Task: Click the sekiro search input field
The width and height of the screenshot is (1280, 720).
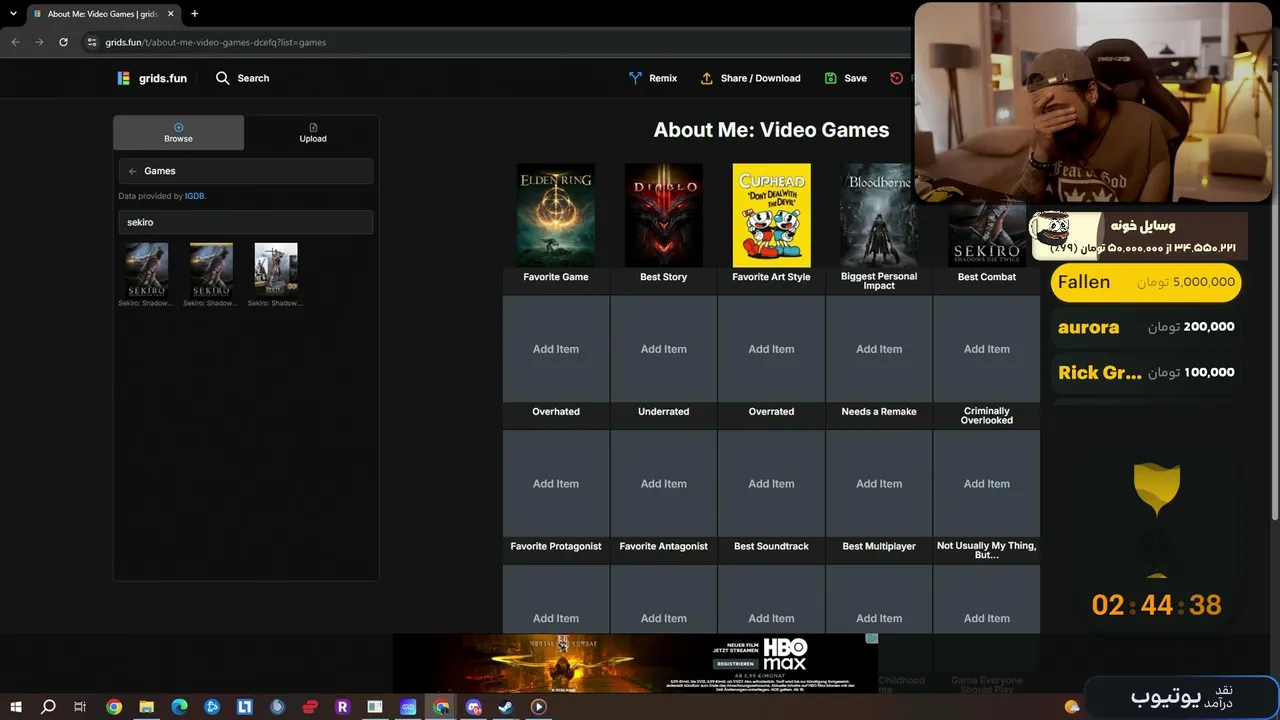Action: coord(246,222)
